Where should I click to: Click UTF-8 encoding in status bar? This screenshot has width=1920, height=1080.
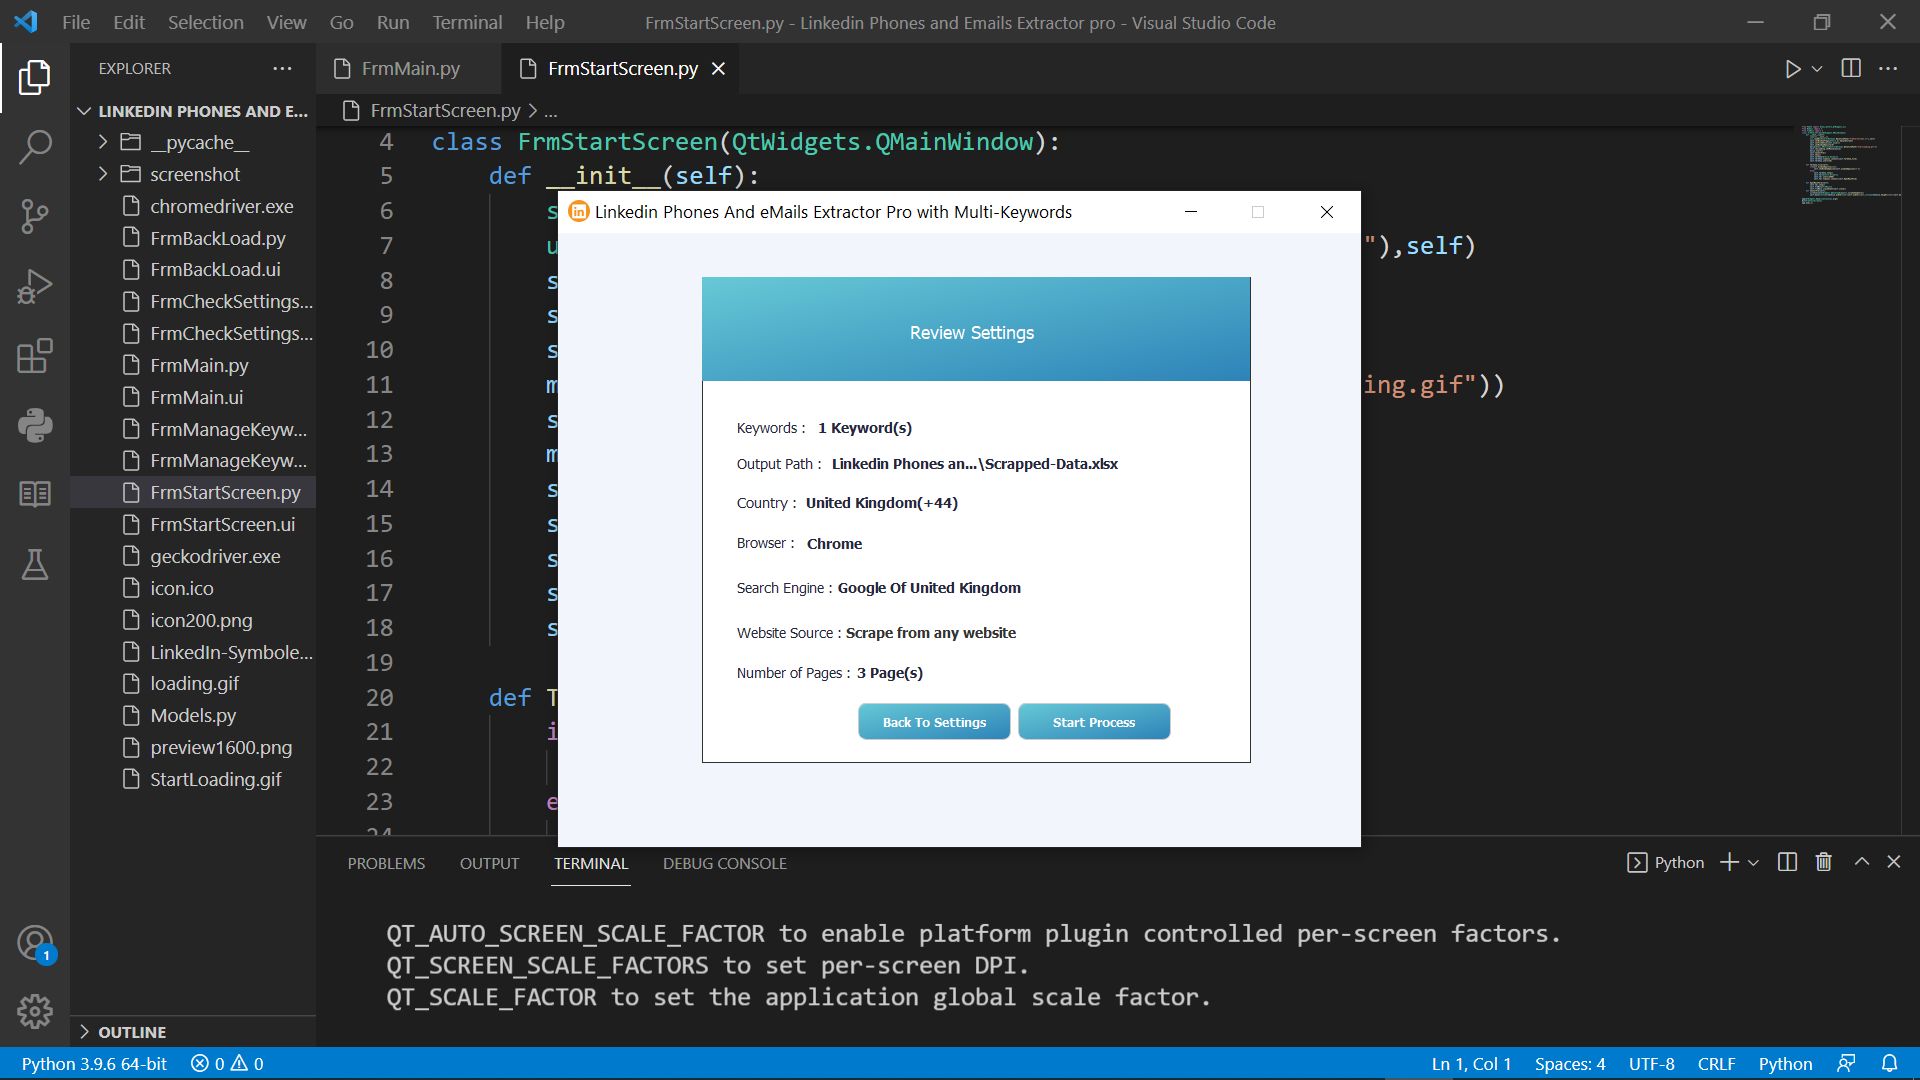click(1651, 1064)
